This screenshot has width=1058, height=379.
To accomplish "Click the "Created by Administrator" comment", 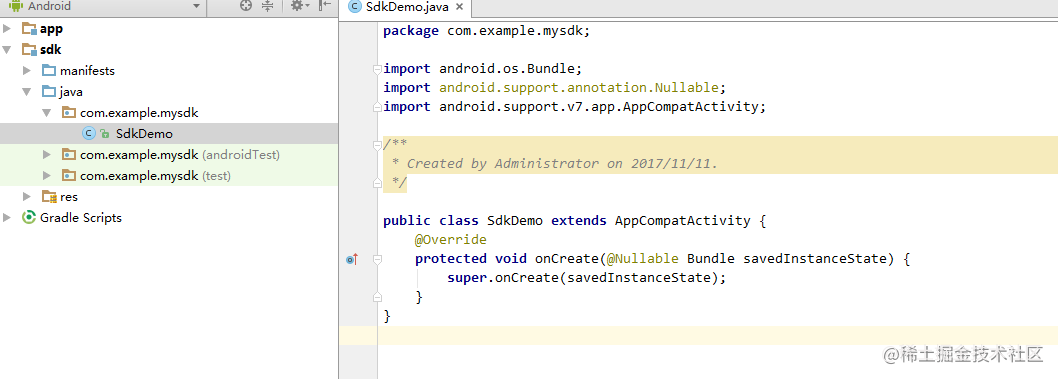I will (x=563, y=164).
